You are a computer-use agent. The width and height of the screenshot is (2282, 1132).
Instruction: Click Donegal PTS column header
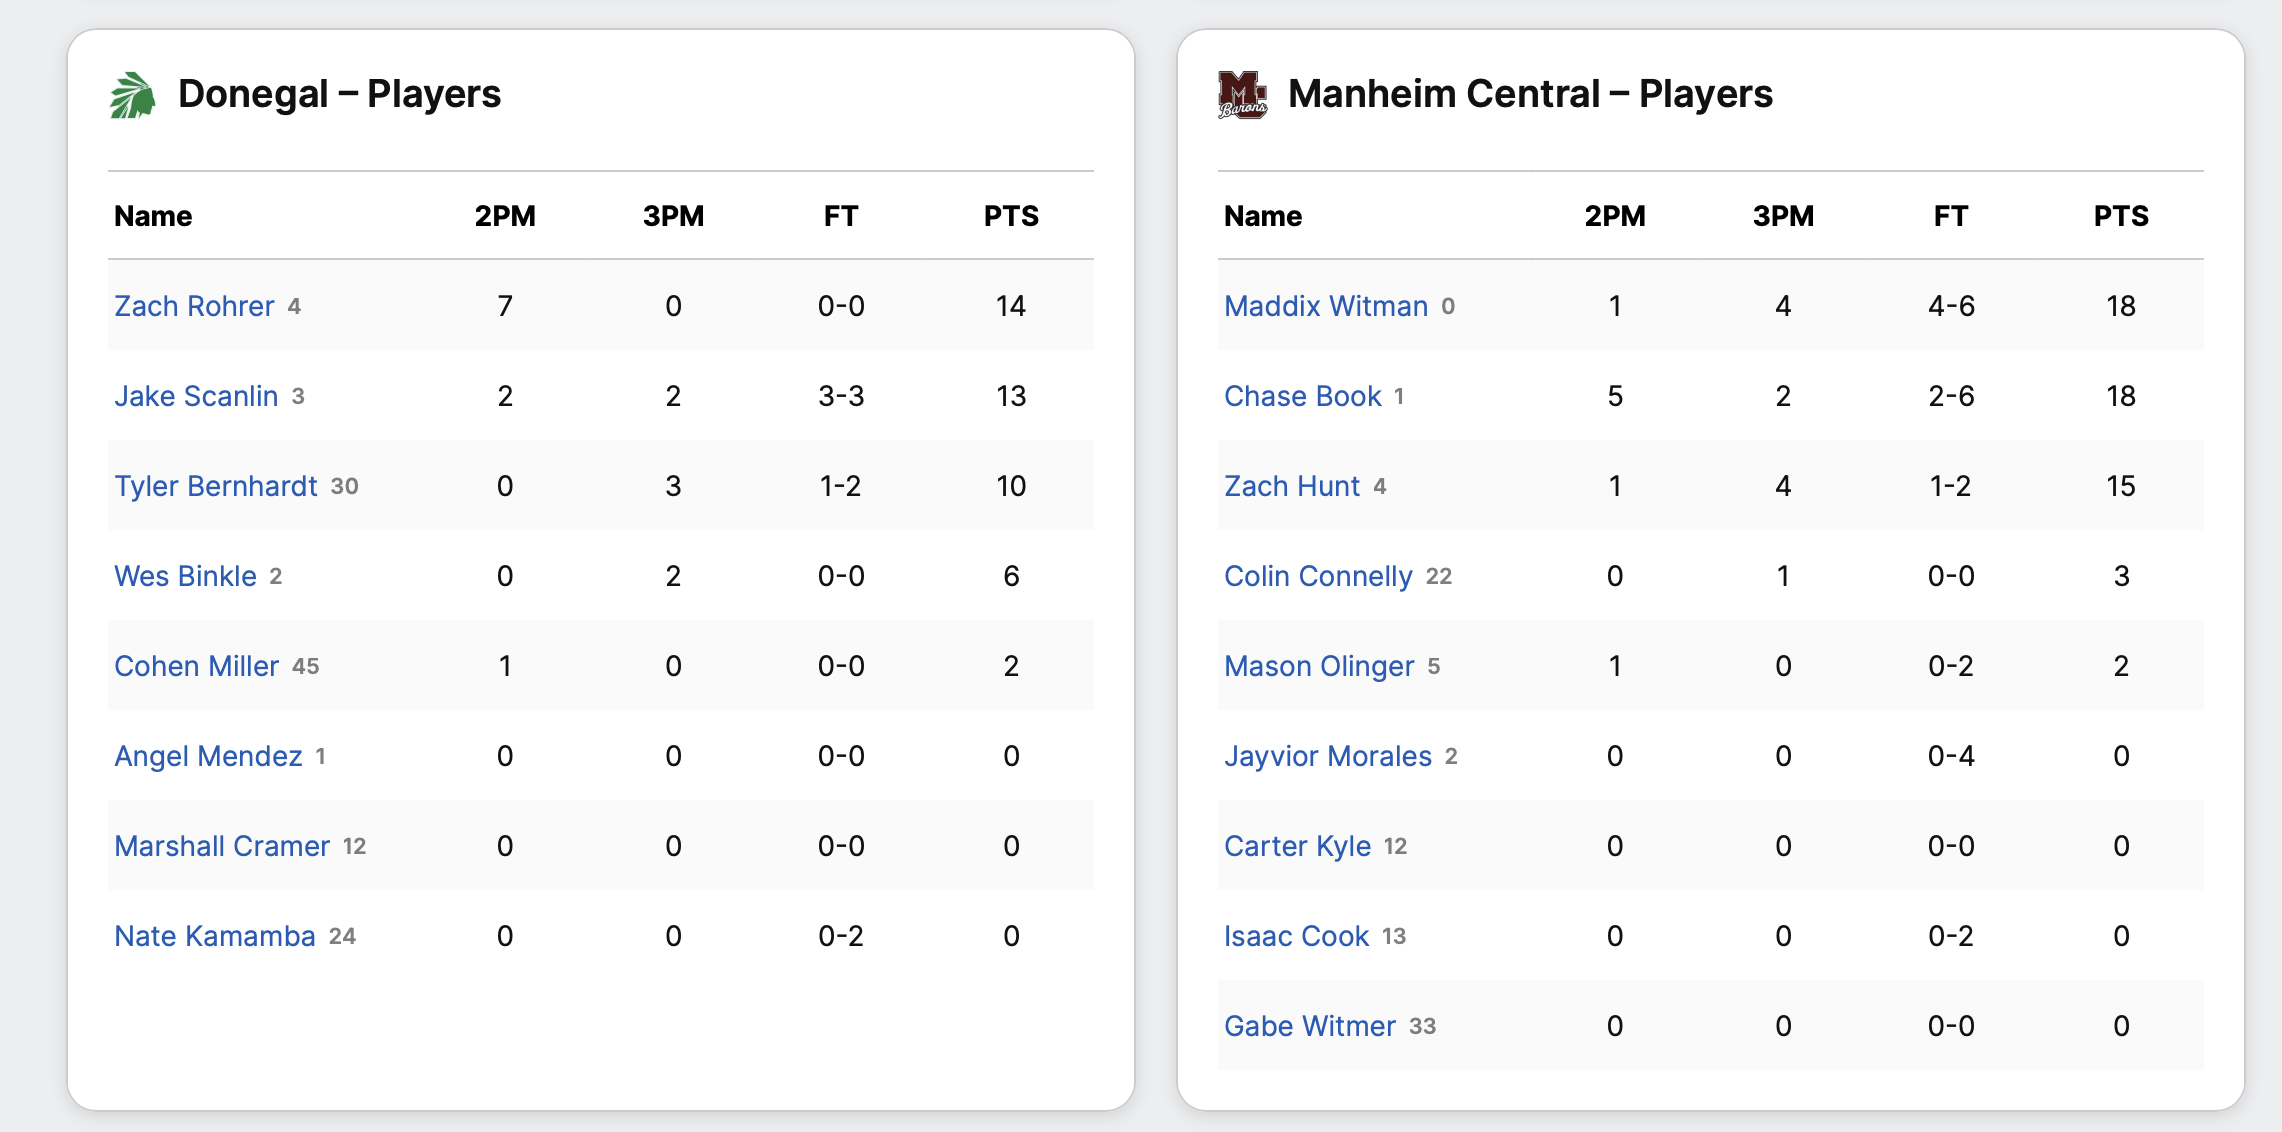click(1010, 216)
